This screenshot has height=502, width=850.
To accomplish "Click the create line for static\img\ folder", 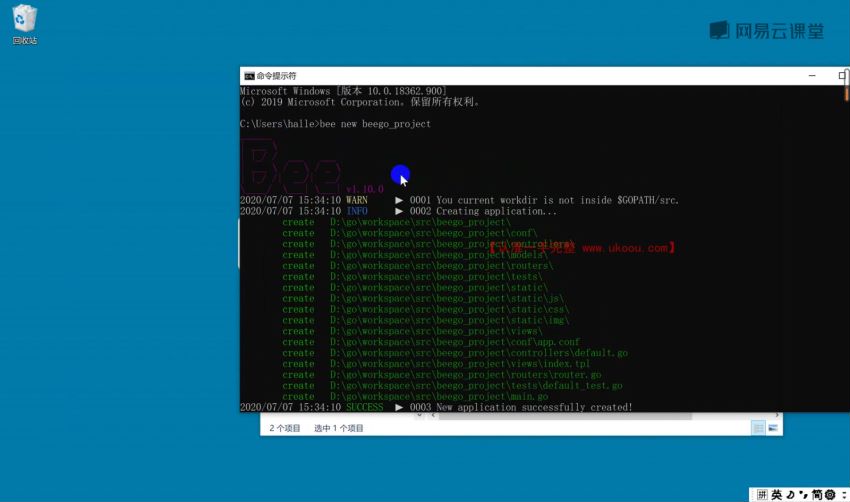I will pos(426,320).
